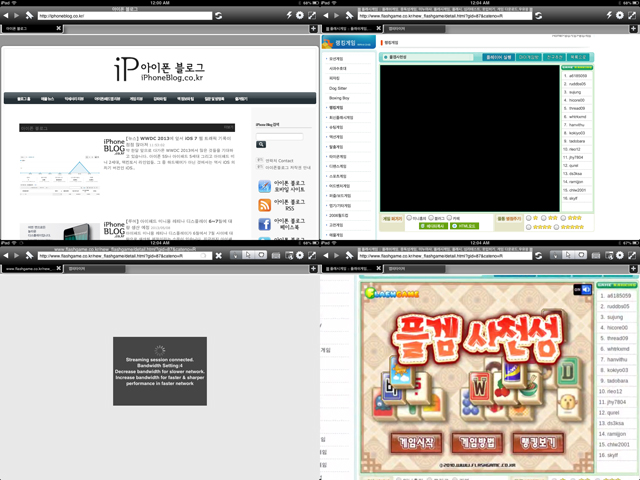Image resolution: width=640 pixels, height=480 pixels.
Task: Reload the iphoneblog.co.kr page
Action: click(x=219, y=16)
